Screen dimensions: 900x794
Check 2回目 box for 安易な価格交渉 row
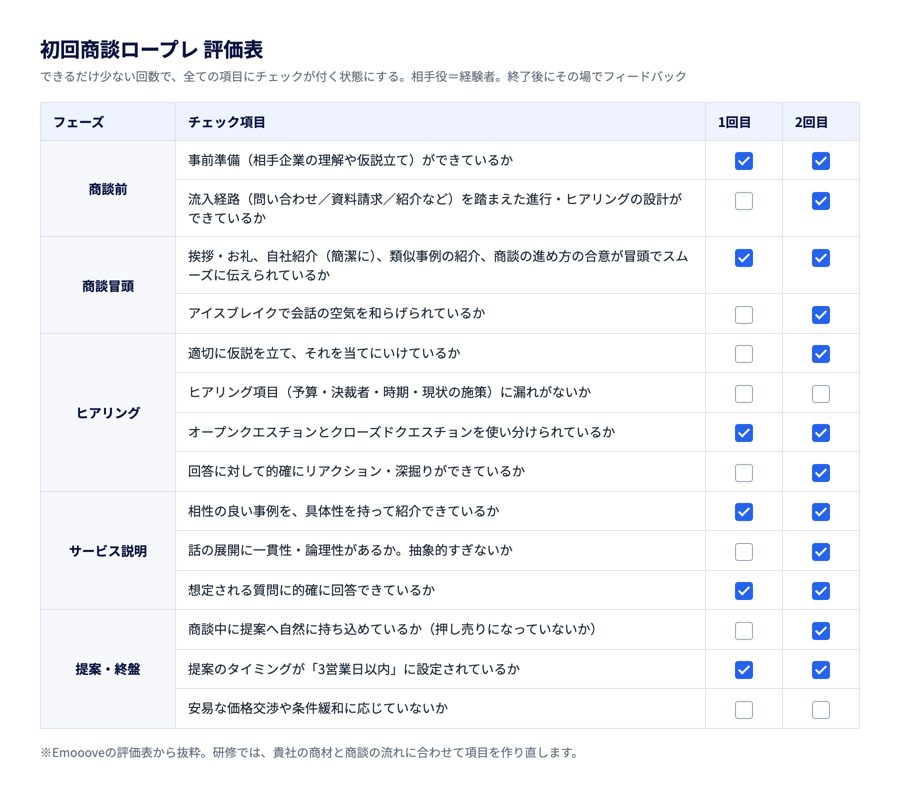point(820,710)
